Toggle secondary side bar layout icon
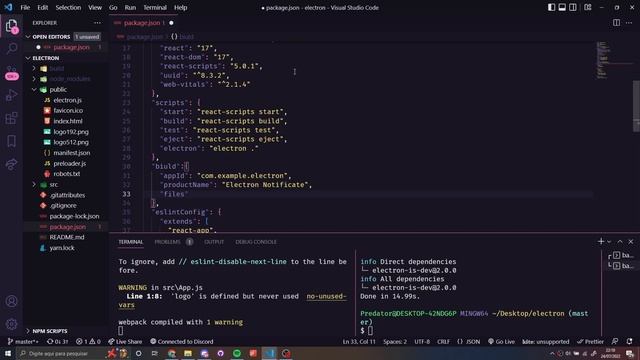Screen dimensions: 640x360 point(573,7)
